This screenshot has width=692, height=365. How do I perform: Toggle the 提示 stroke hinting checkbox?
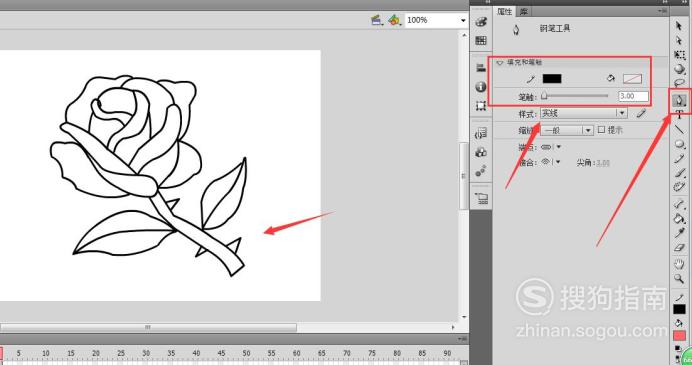point(601,130)
